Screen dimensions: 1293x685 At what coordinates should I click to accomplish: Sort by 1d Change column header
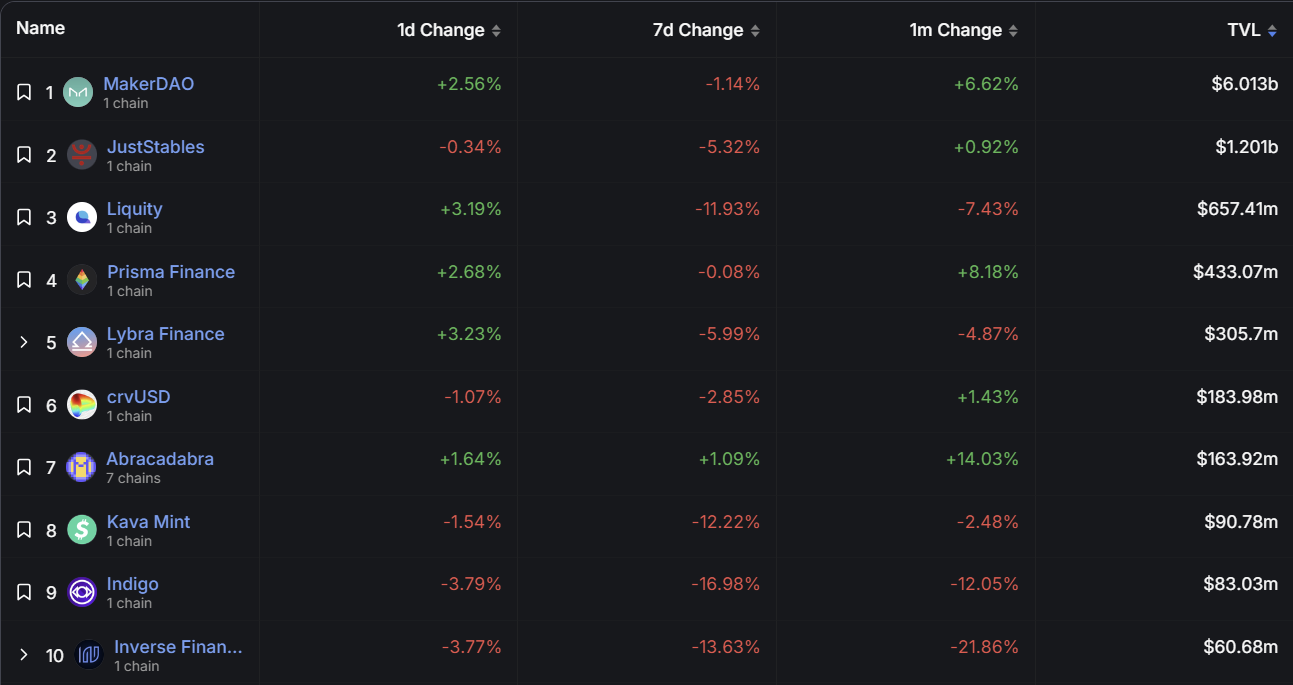point(441,31)
